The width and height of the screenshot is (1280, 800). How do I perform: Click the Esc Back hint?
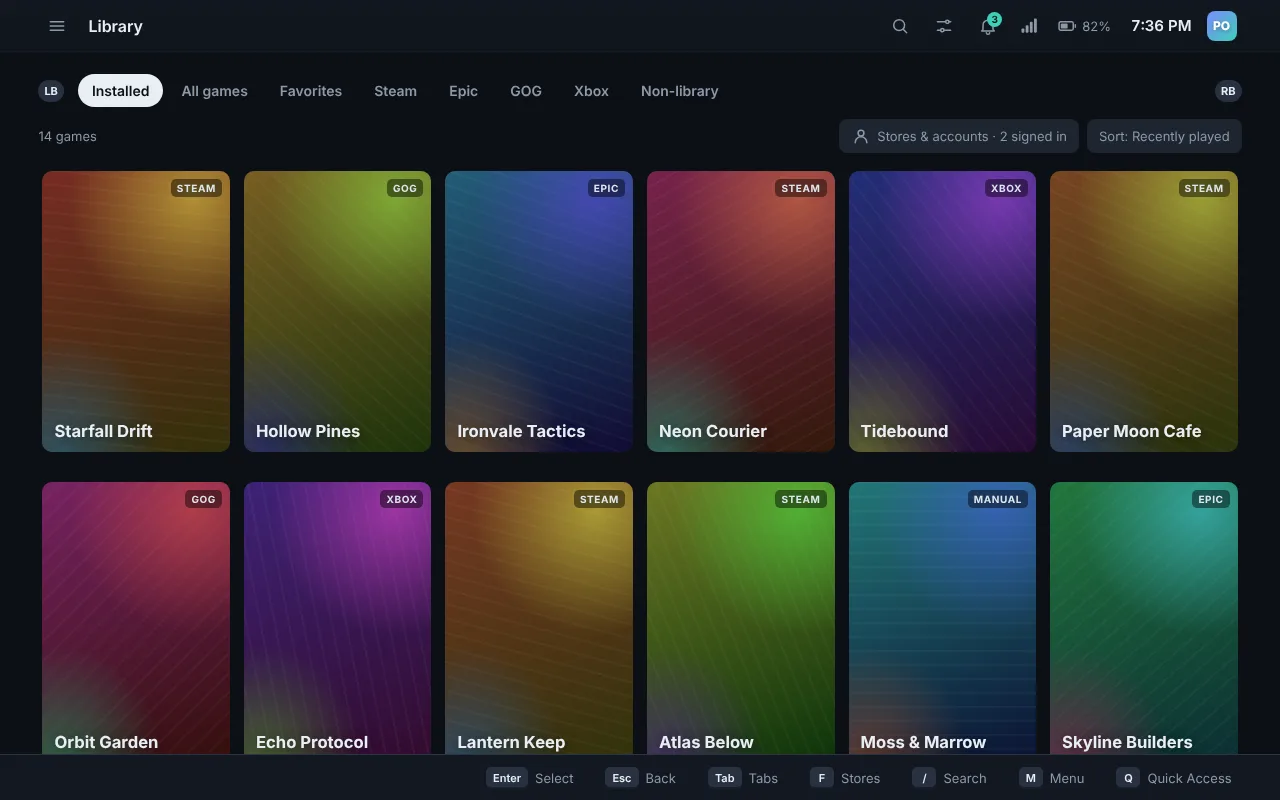pyautogui.click(x=640, y=778)
